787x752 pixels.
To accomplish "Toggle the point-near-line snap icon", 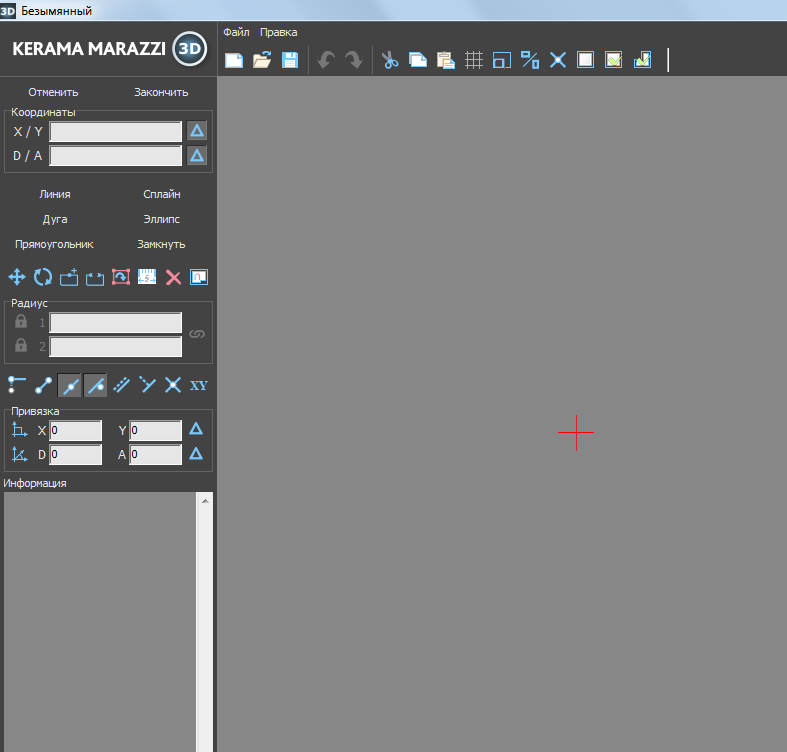I will coord(95,386).
